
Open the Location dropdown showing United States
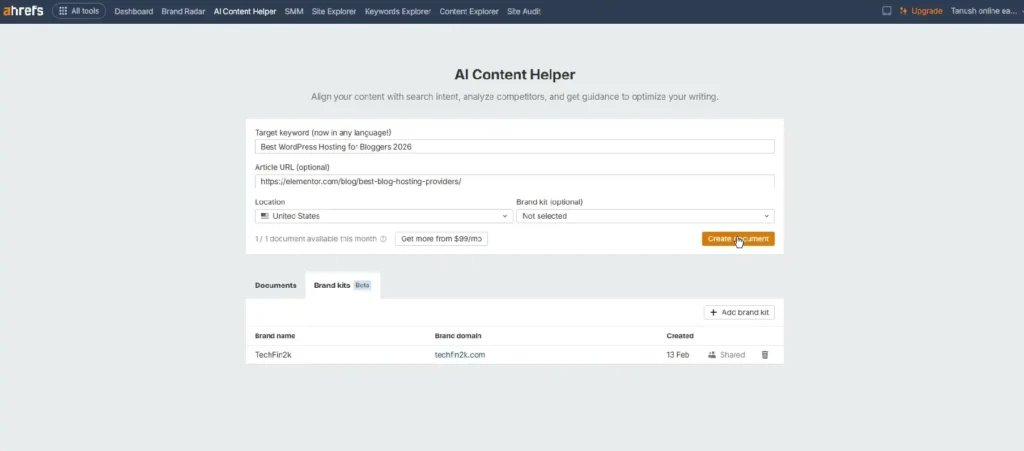click(384, 216)
